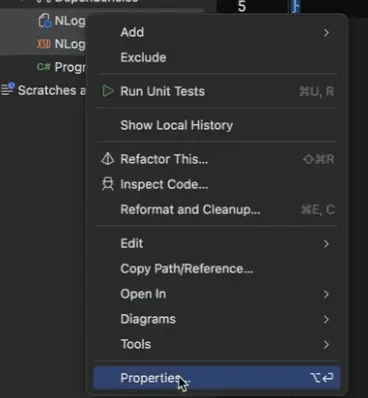
Task: Expand the Tools submenu chevron
Action: tap(326, 344)
